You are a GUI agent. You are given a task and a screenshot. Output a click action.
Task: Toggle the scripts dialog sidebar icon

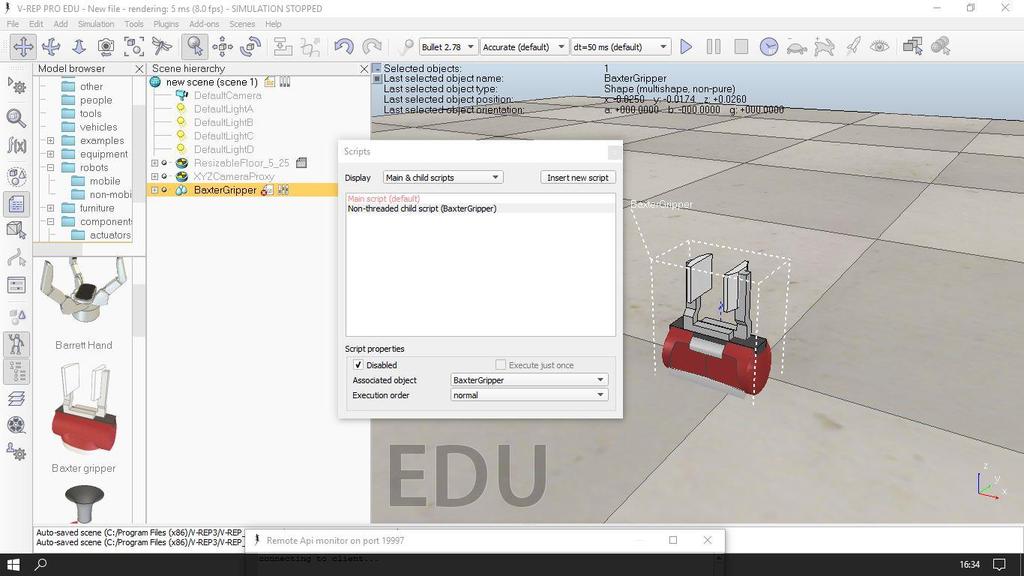16,204
